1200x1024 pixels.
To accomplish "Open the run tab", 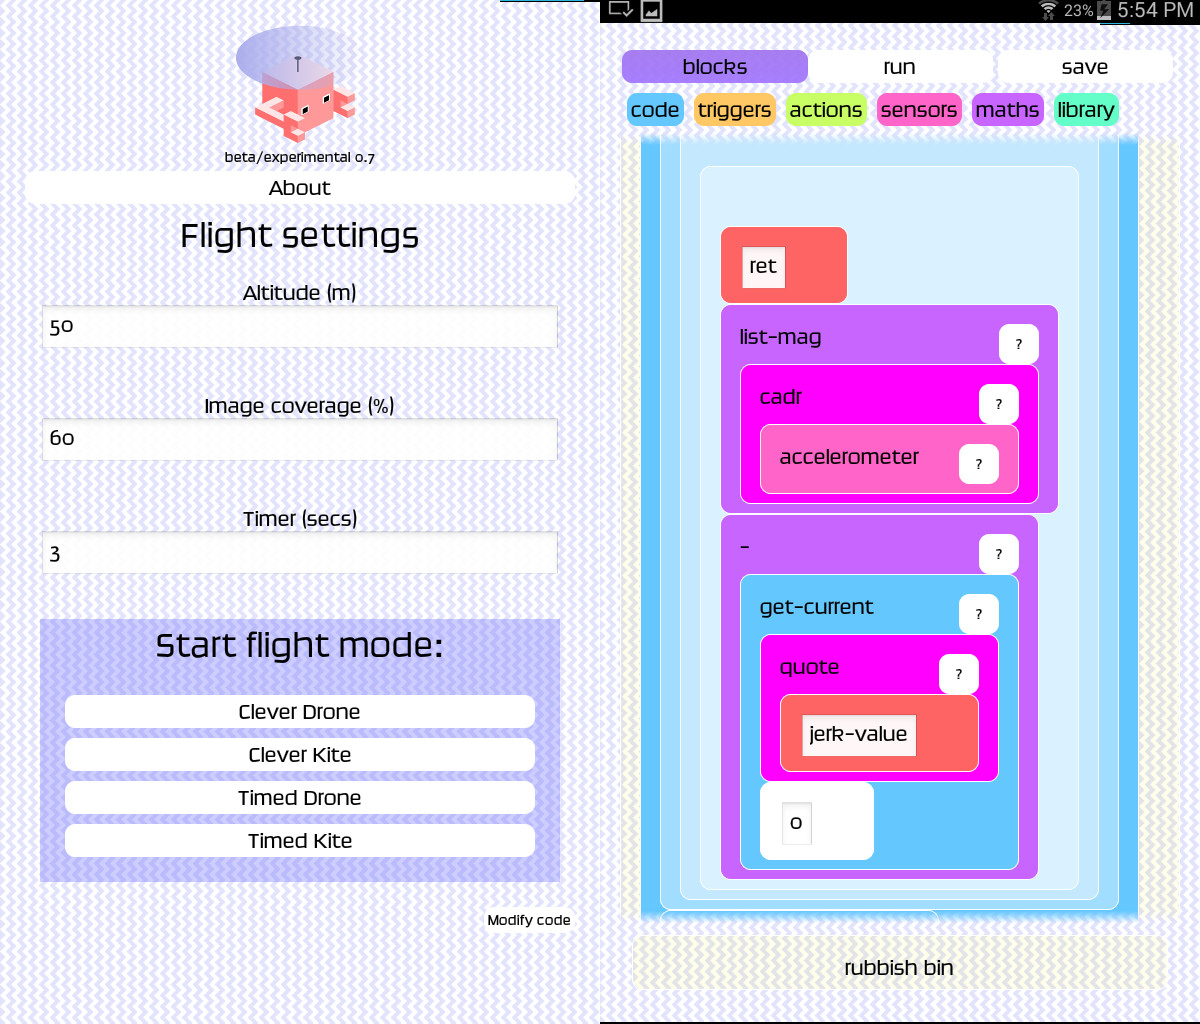I will pos(899,67).
